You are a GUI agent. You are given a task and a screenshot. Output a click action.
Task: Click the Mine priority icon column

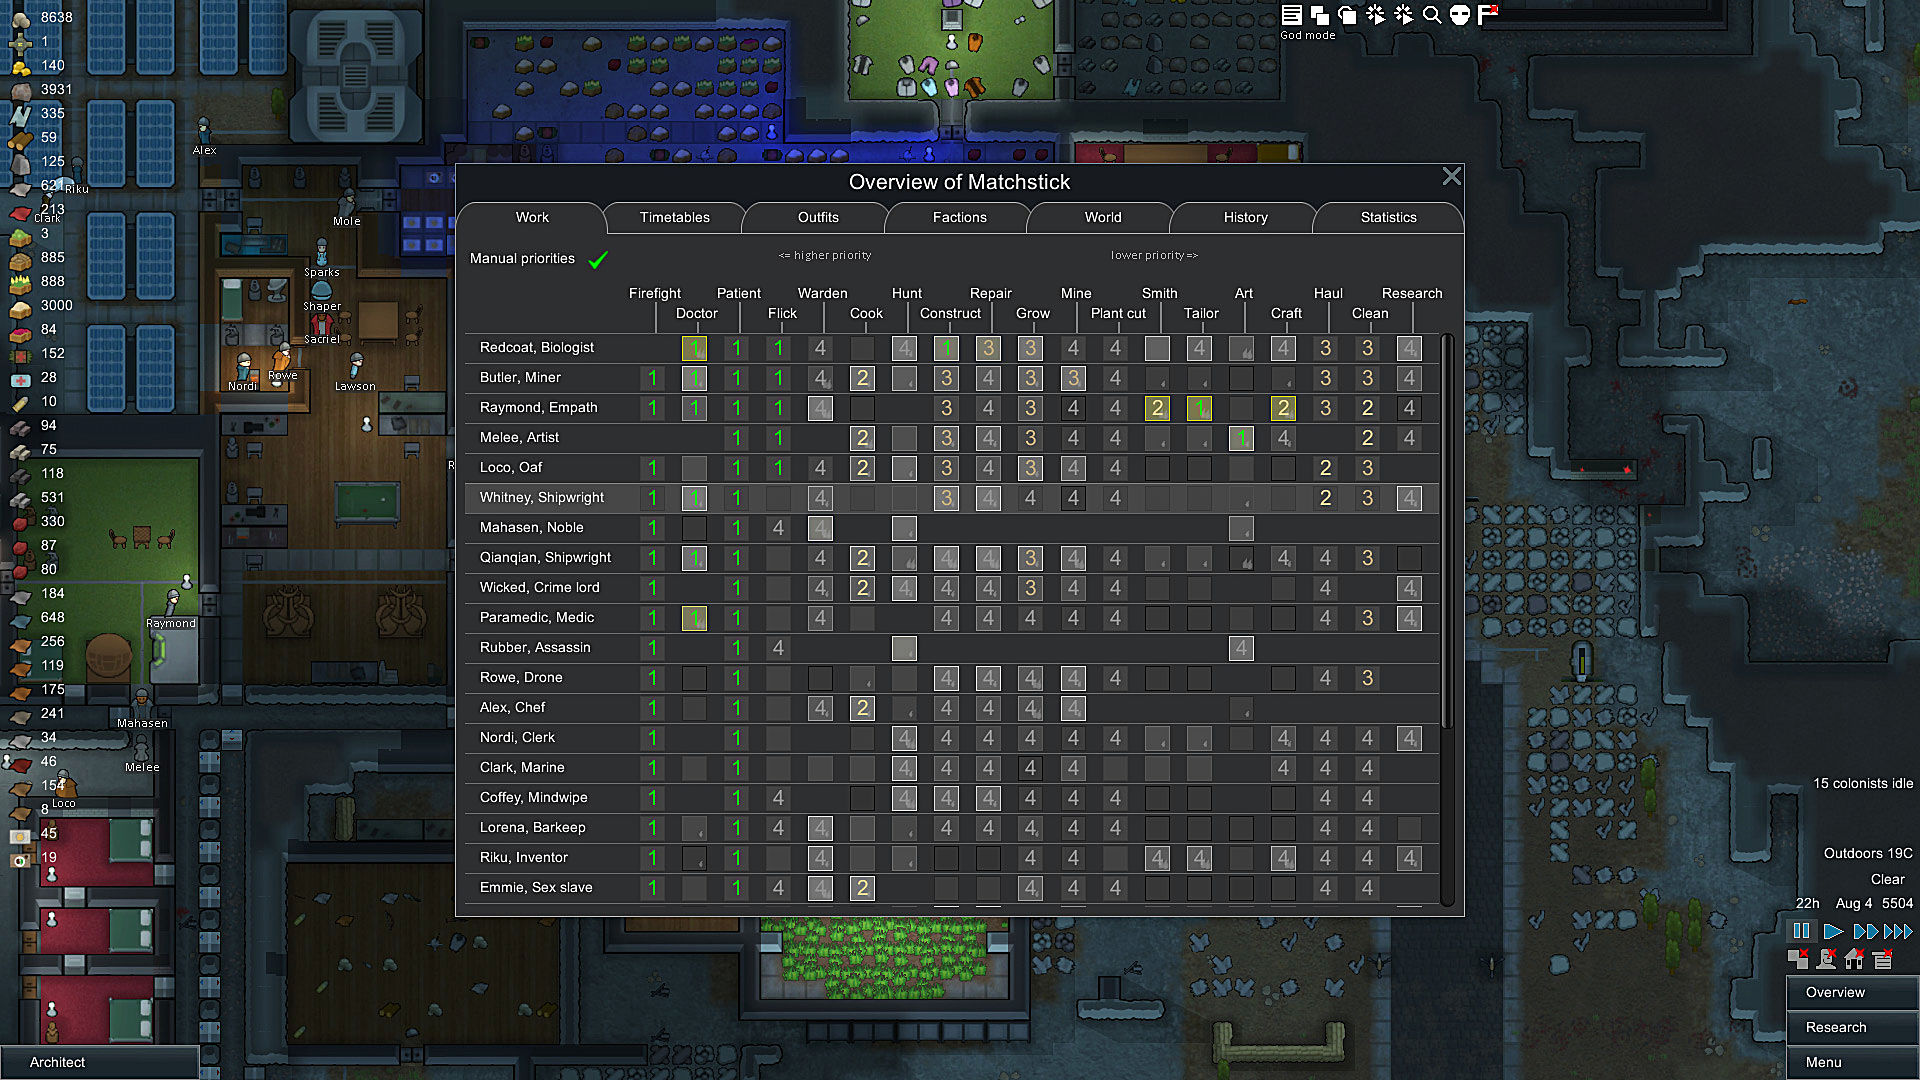(x=1073, y=293)
